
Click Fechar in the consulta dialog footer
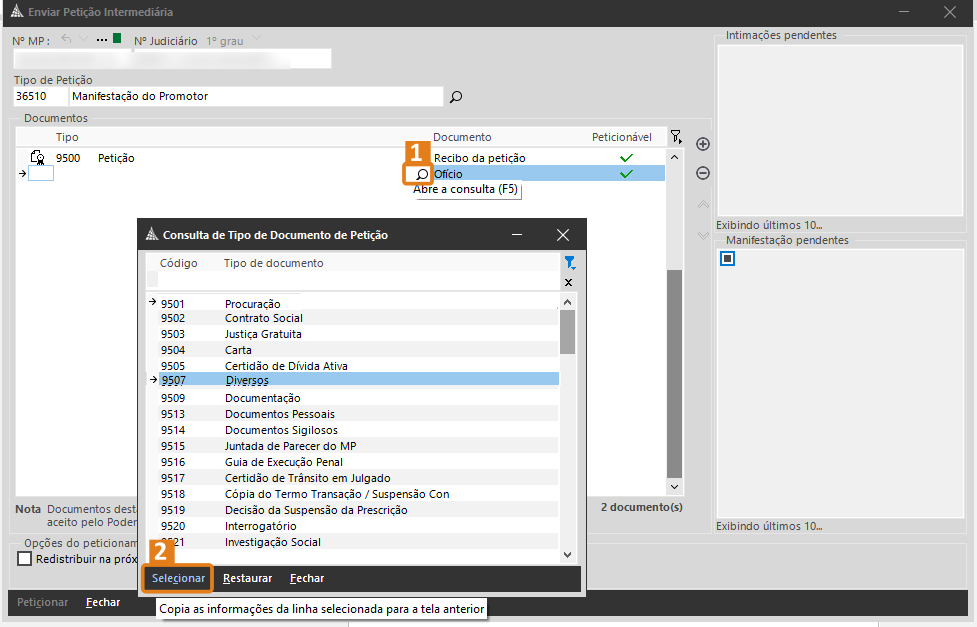[x=306, y=578]
